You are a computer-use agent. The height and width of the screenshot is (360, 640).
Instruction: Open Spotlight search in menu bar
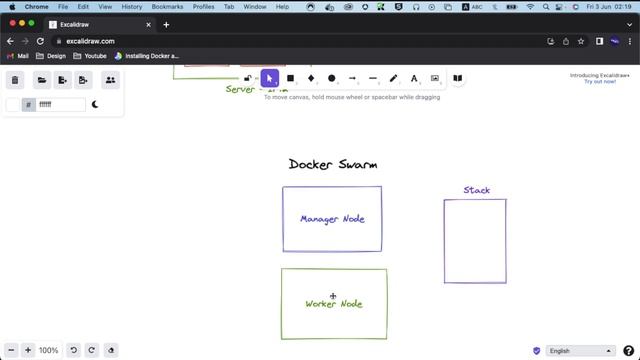click(546, 7)
